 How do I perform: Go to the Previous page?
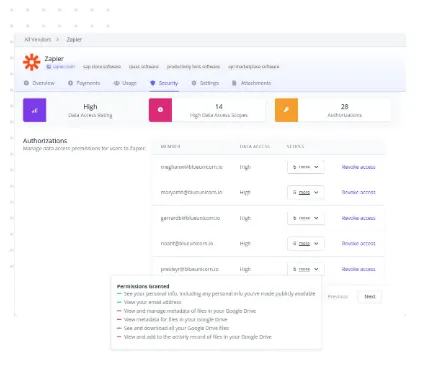coord(338,296)
